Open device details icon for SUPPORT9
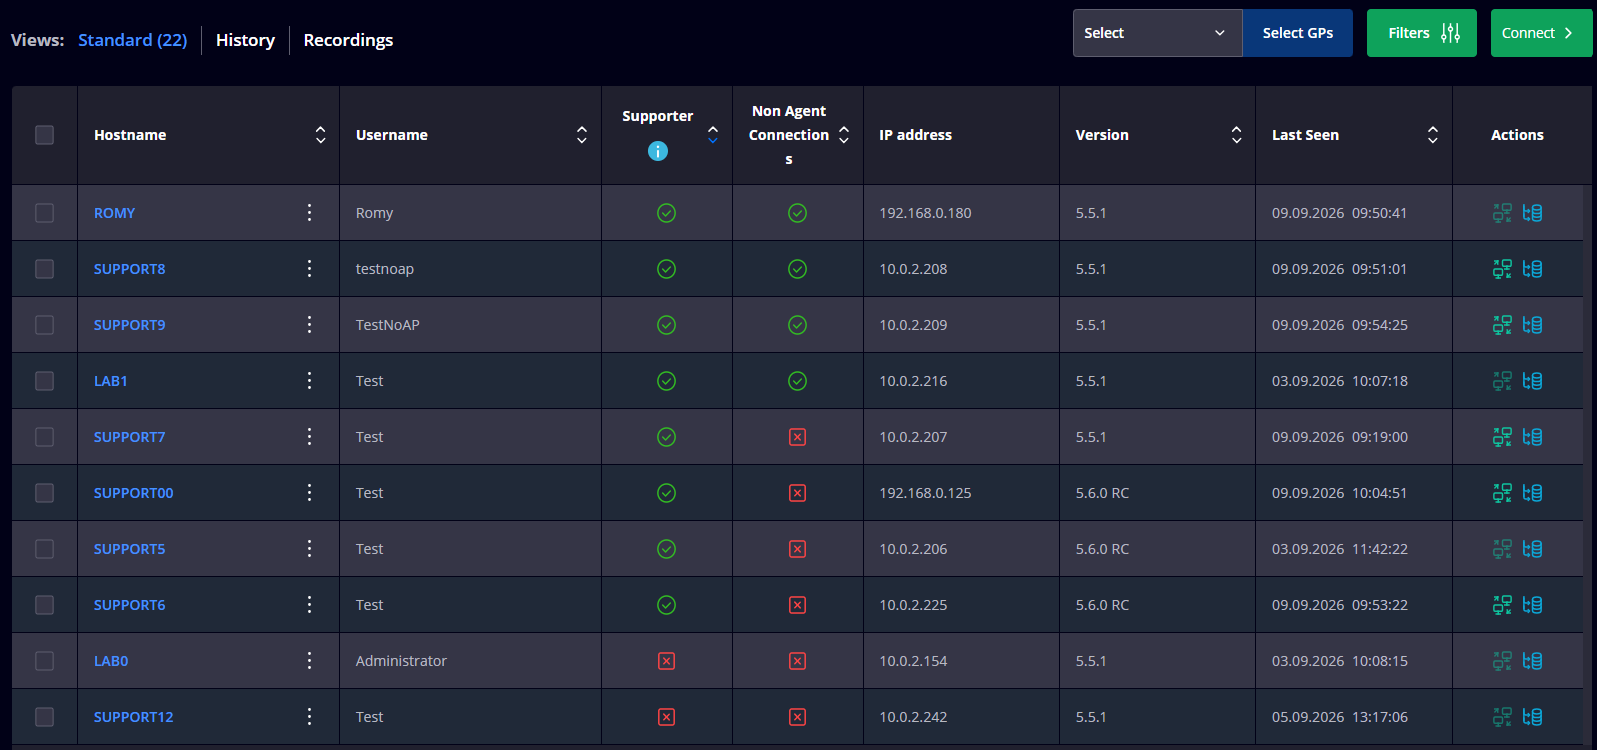Viewport: 1597px width, 750px height. 1532,325
